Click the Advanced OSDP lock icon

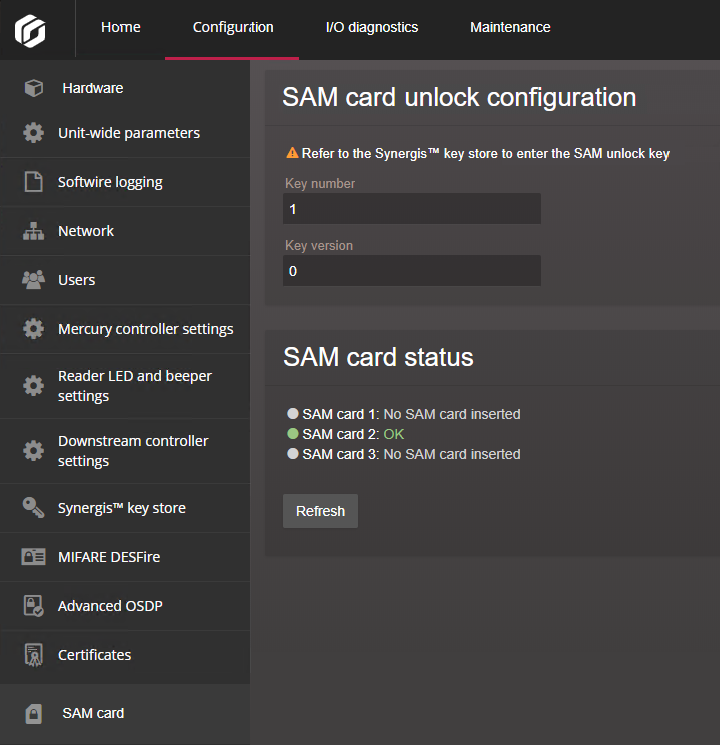(33, 606)
